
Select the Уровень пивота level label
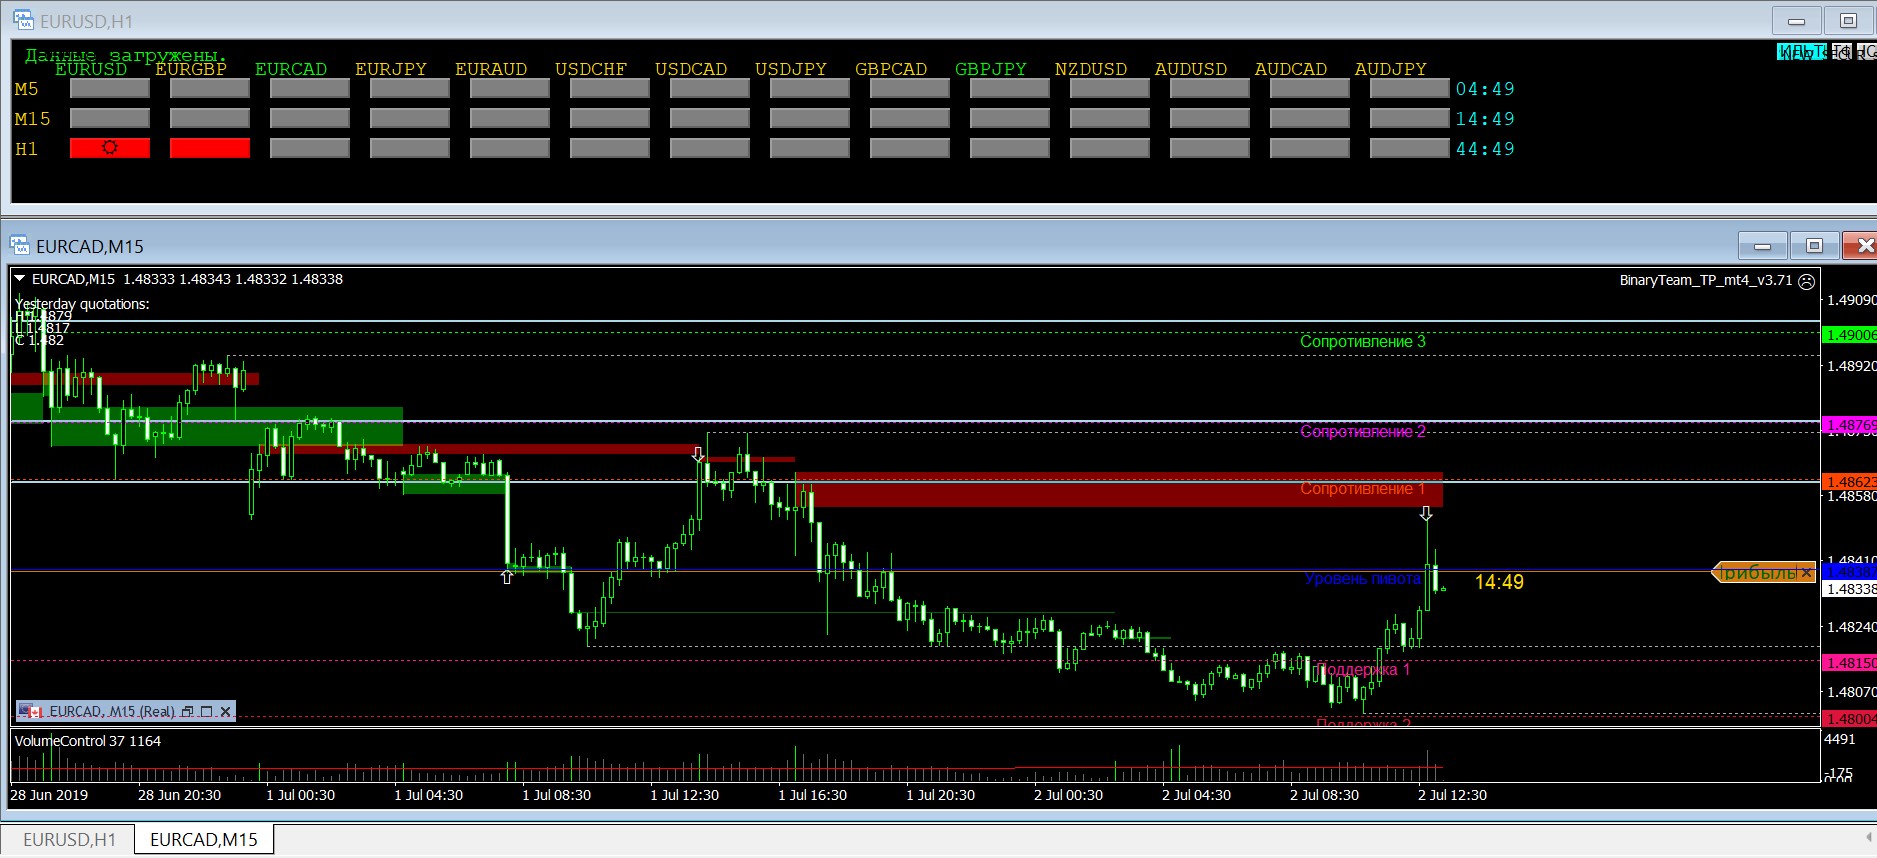click(x=1362, y=579)
